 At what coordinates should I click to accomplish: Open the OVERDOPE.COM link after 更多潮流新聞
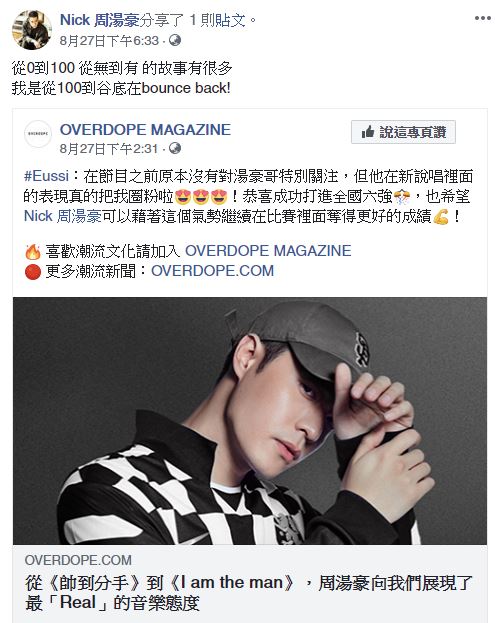click(x=213, y=271)
